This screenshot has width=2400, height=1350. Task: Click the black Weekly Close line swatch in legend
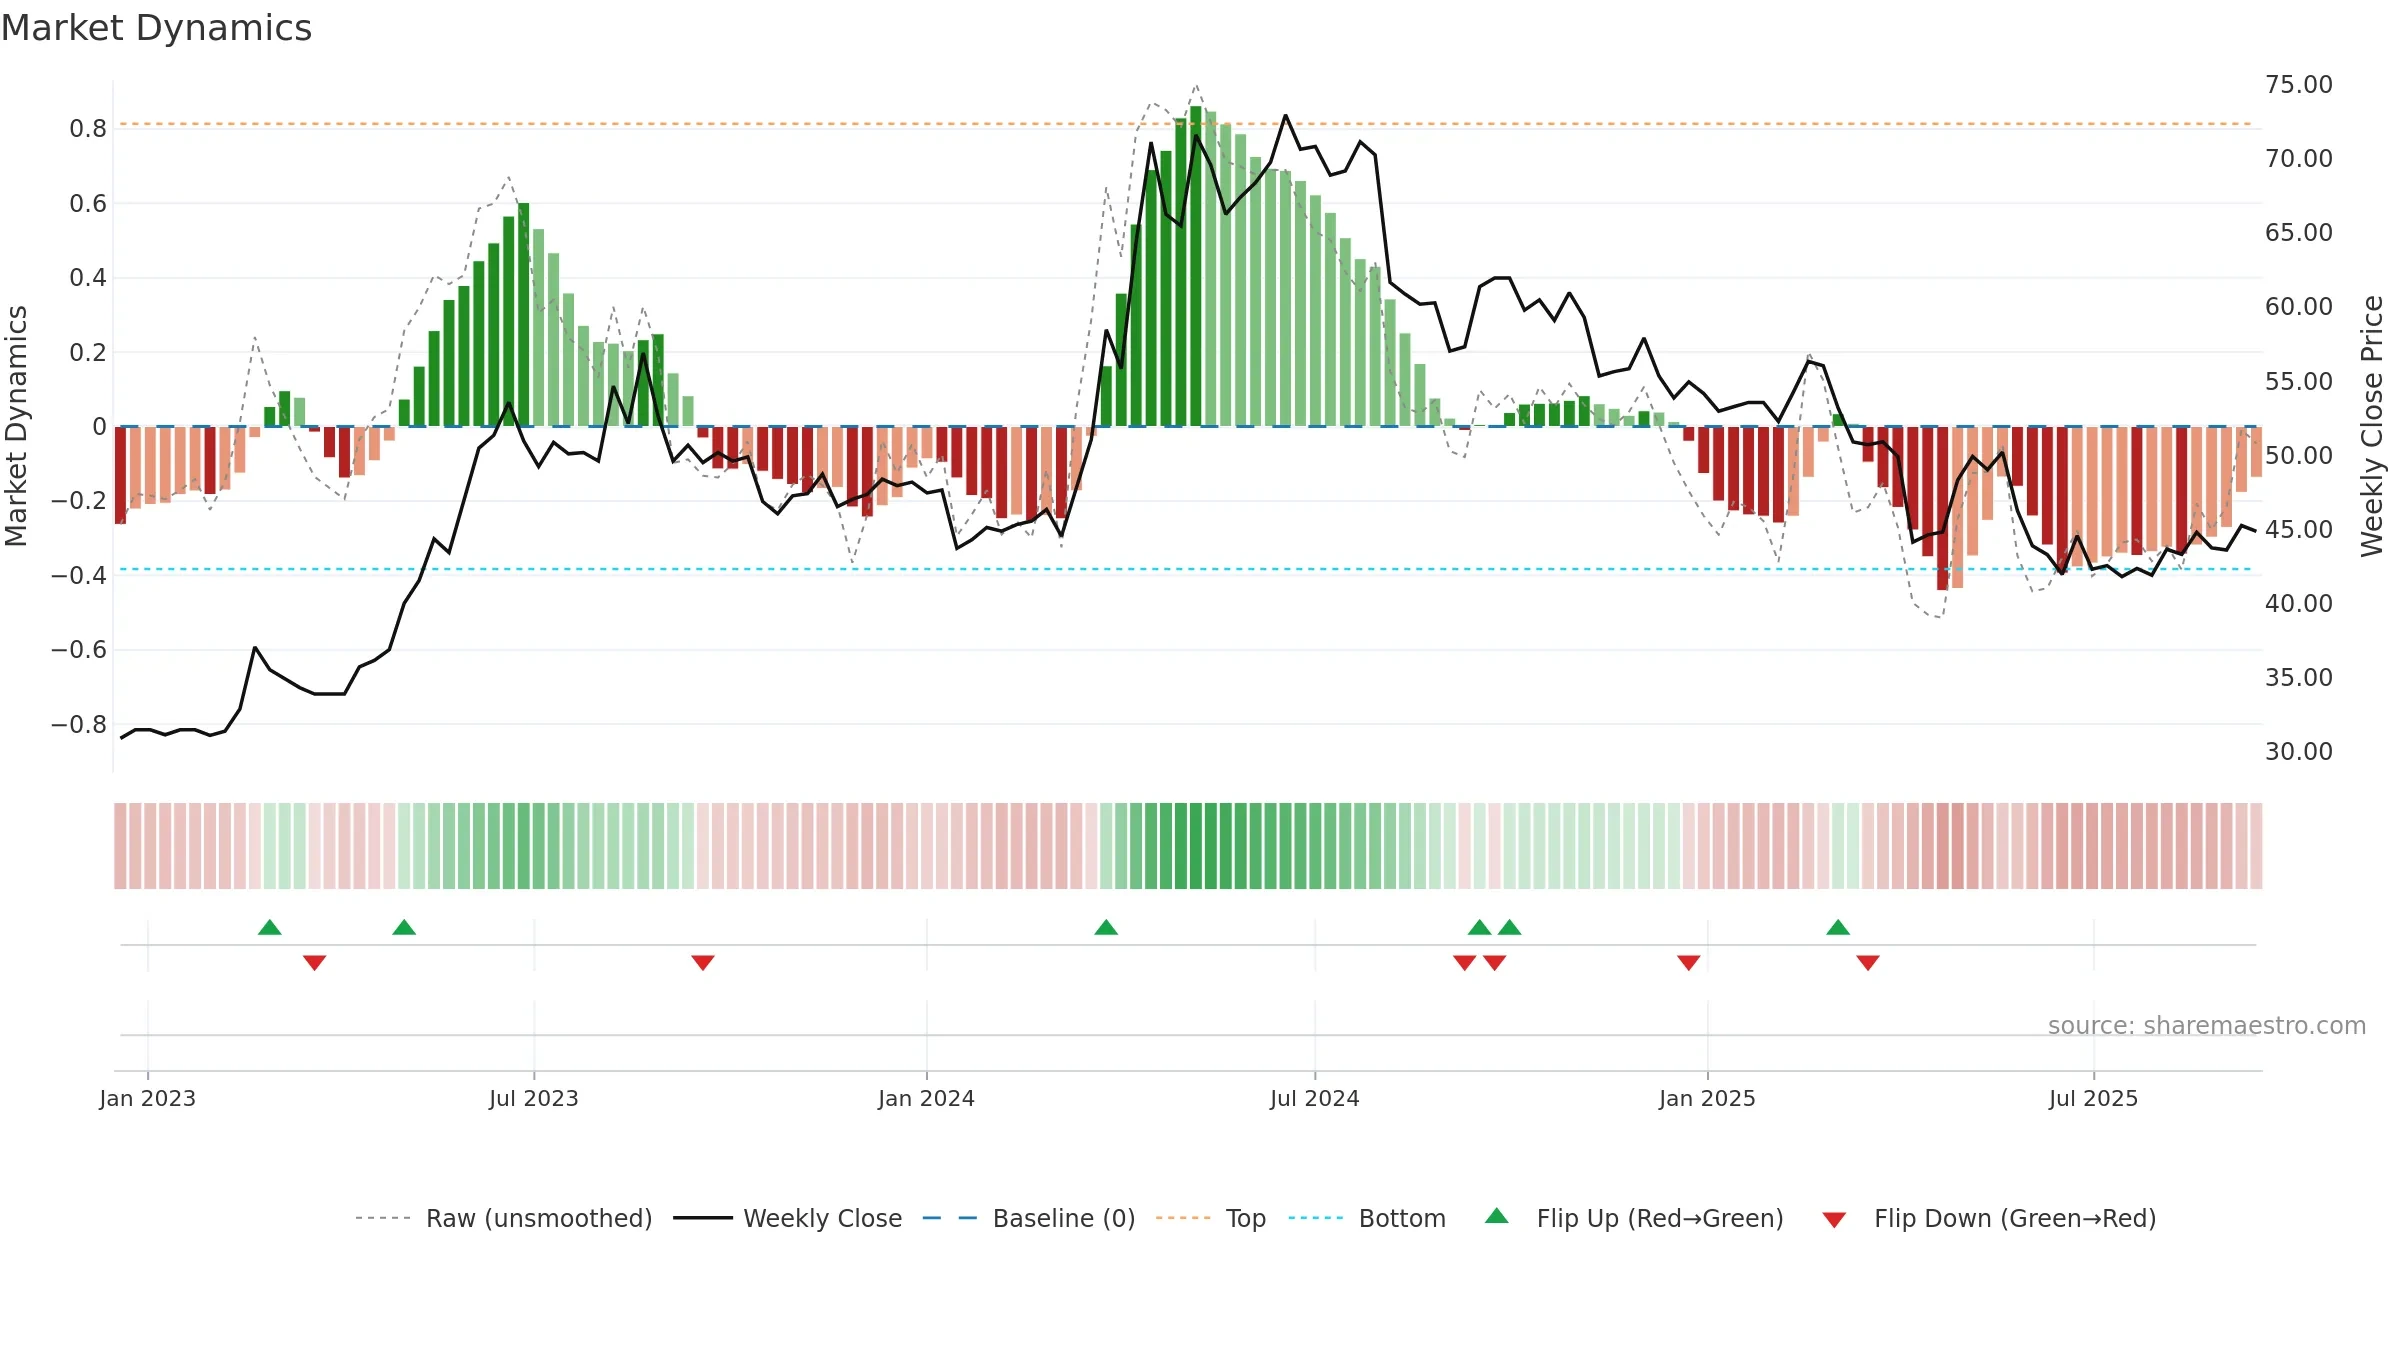(x=703, y=1218)
